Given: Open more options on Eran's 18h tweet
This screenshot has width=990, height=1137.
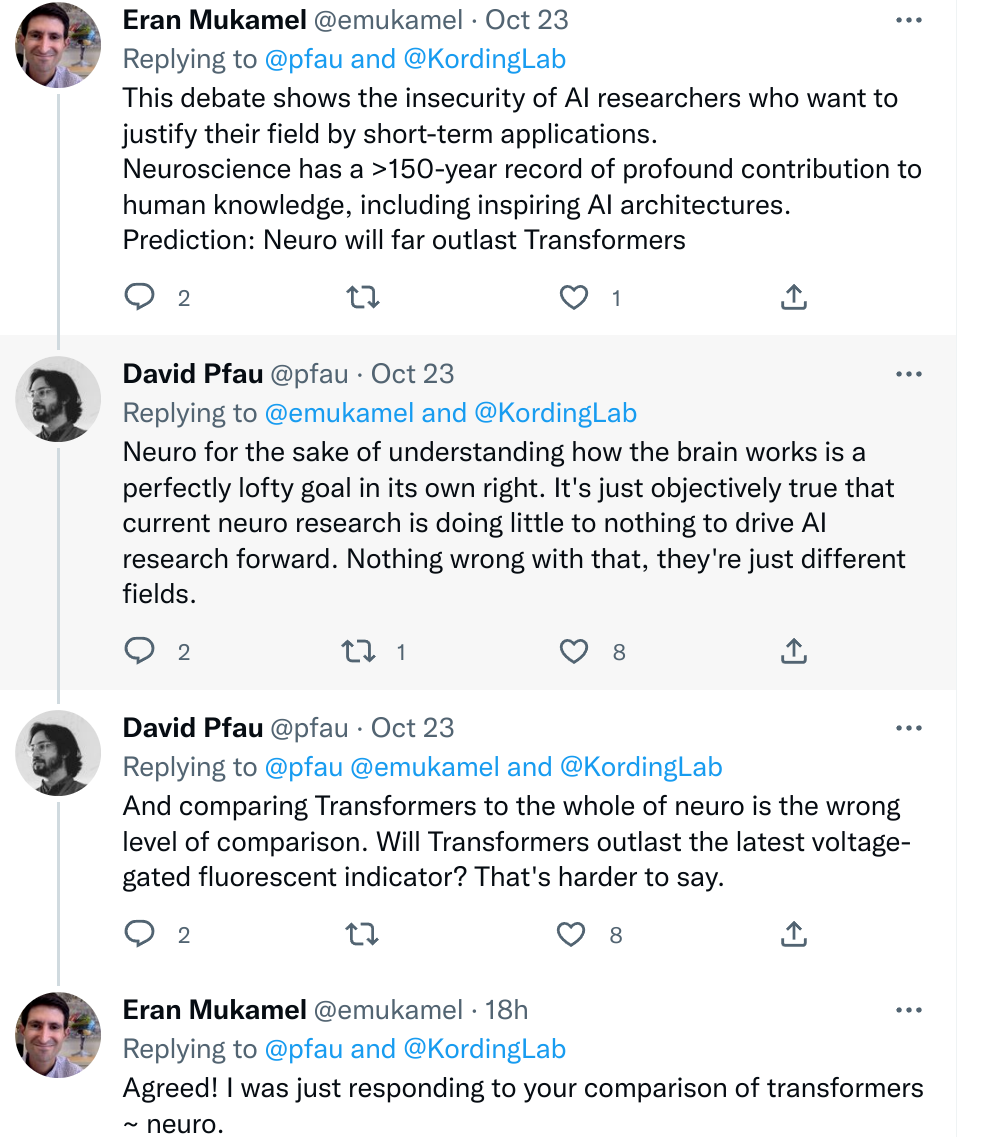Looking at the screenshot, I should 908,1011.
